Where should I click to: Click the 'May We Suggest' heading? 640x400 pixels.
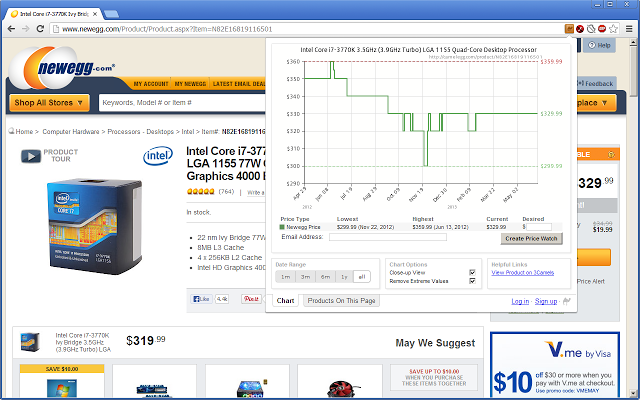point(435,343)
